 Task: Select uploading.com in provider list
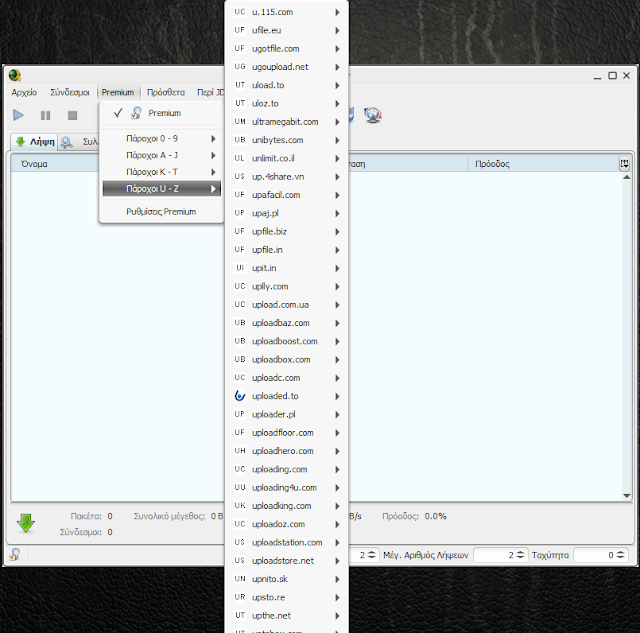287,469
